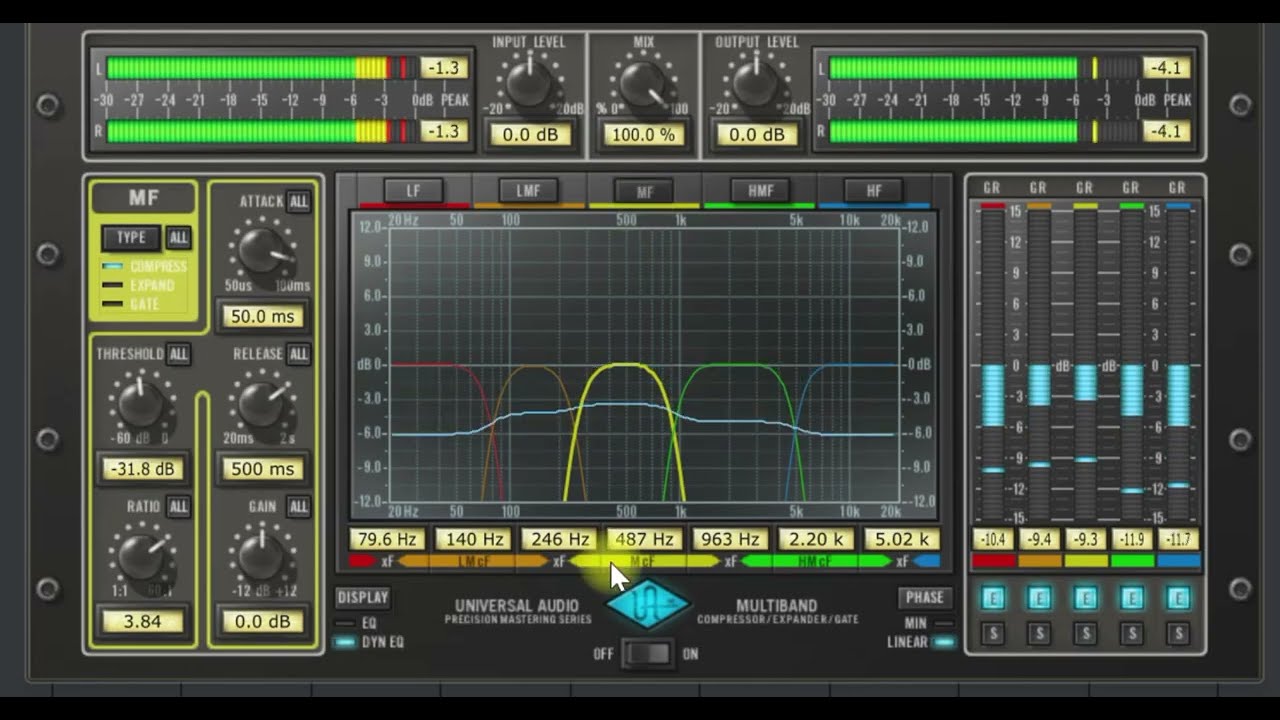Click the INPUT LEVEL knob
The width and height of the screenshot is (1280, 720).
(529, 83)
